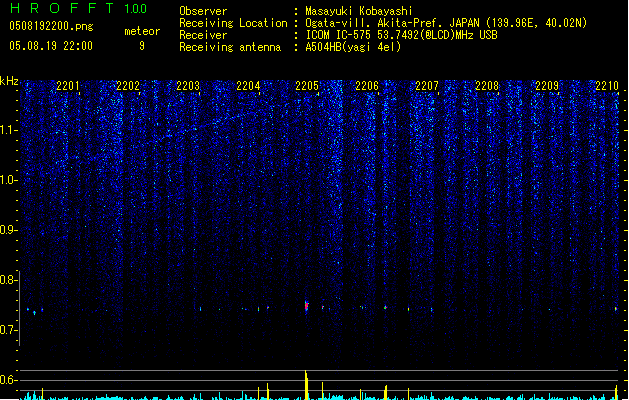629x400 pixels.
Task: Click the ICOM IC-575 receiver text
Action: tap(402, 35)
